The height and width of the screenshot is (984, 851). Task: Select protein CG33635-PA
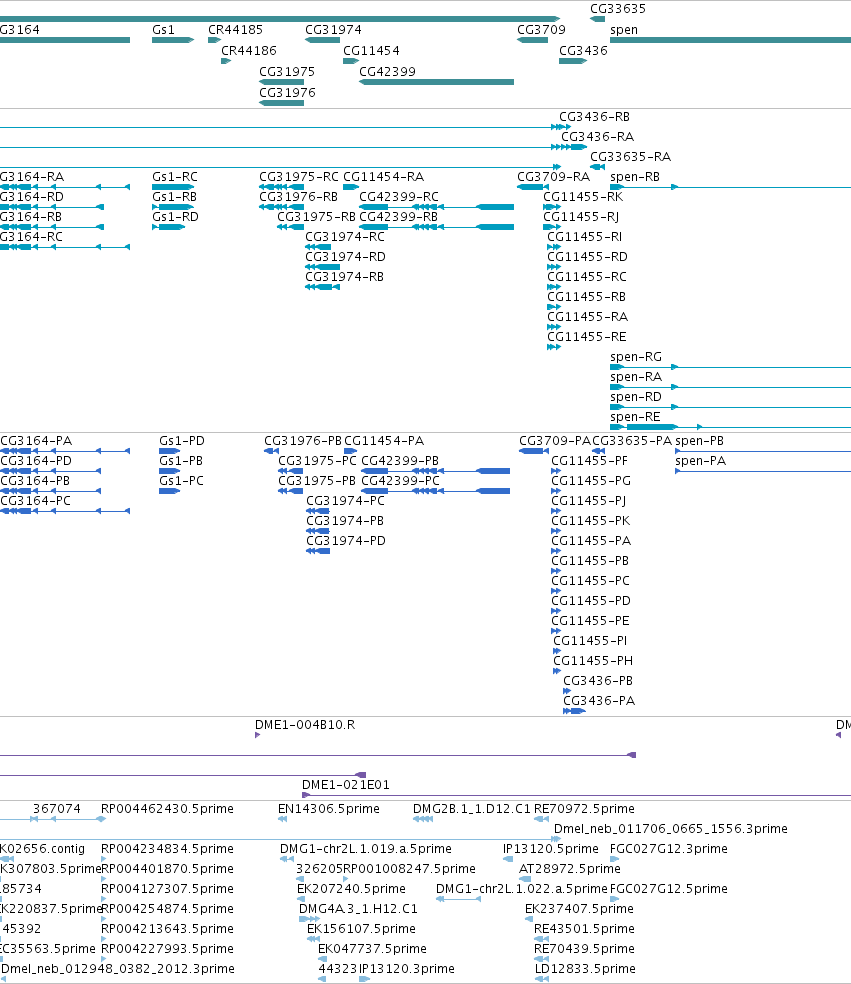(632, 441)
